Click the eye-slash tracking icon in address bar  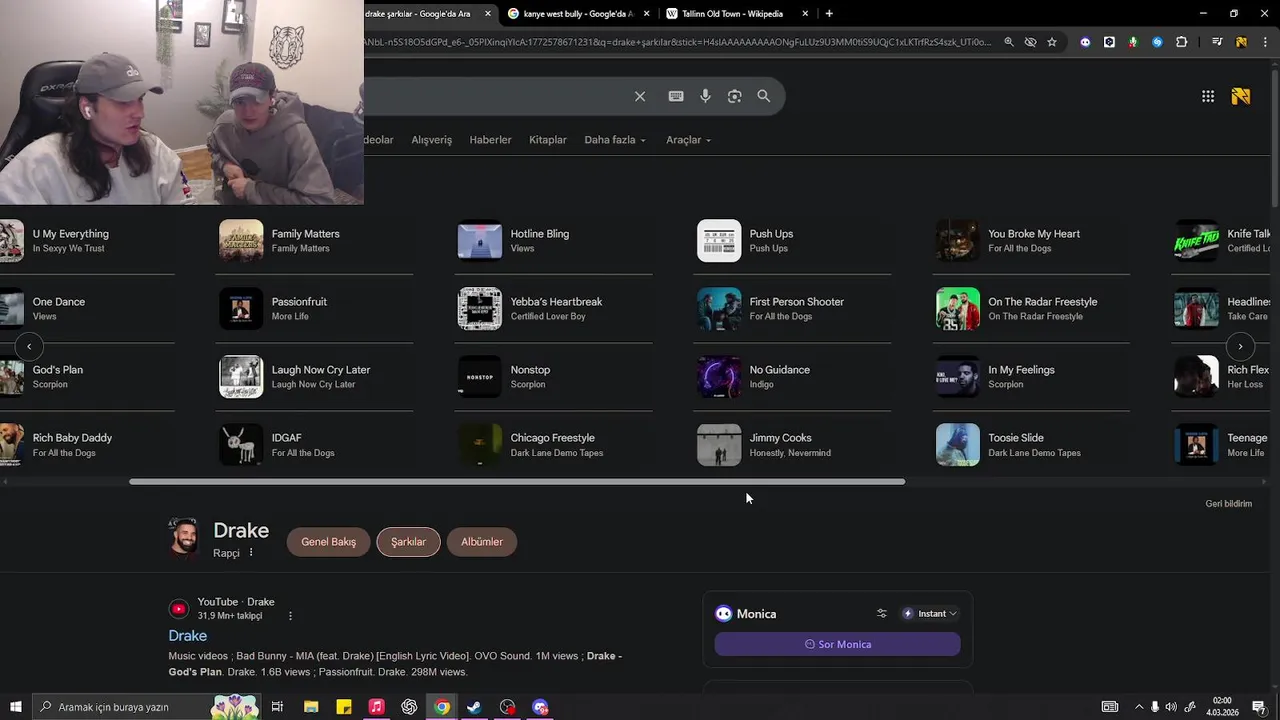point(1030,42)
